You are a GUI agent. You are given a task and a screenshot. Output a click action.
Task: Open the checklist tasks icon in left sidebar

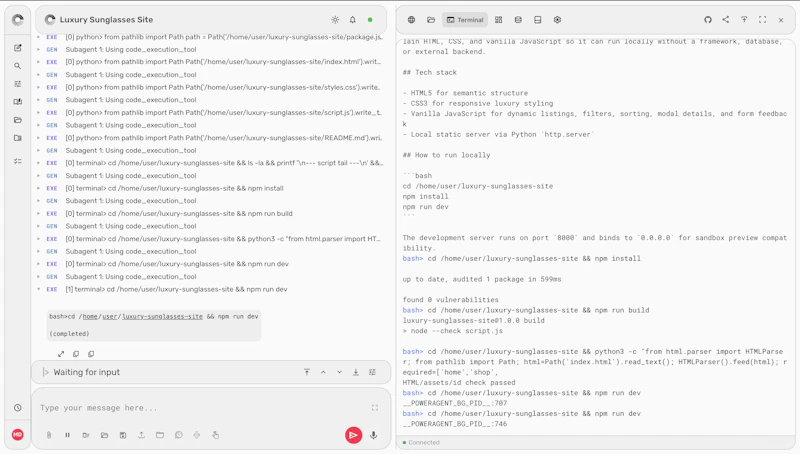(x=18, y=161)
